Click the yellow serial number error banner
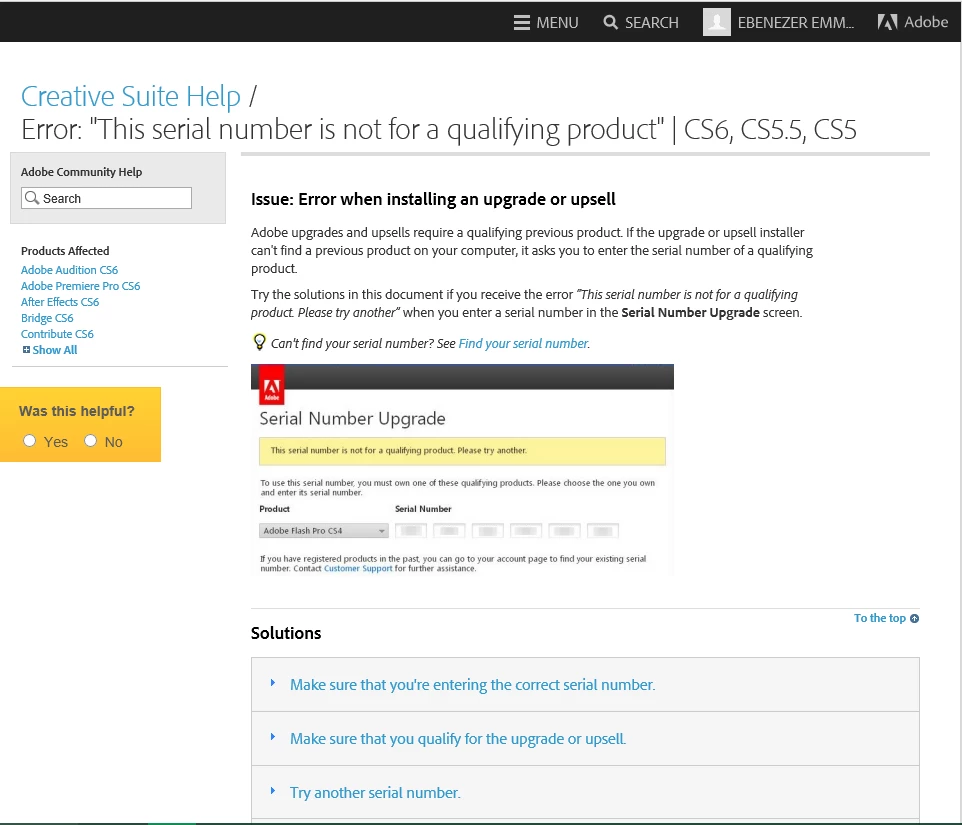The image size is (962, 825). tap(462, 451)
